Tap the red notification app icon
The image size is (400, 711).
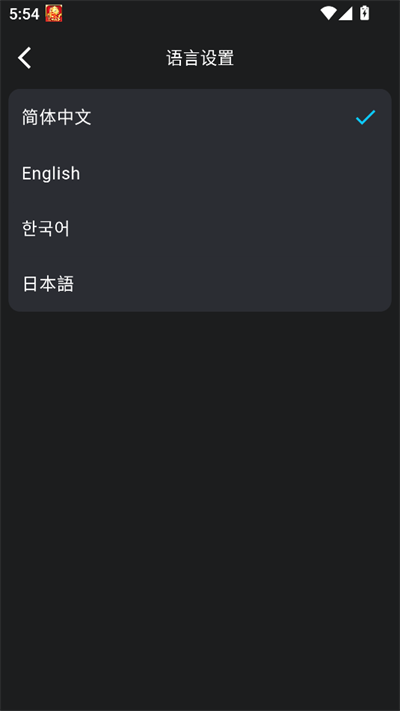(x=54, y=13)
